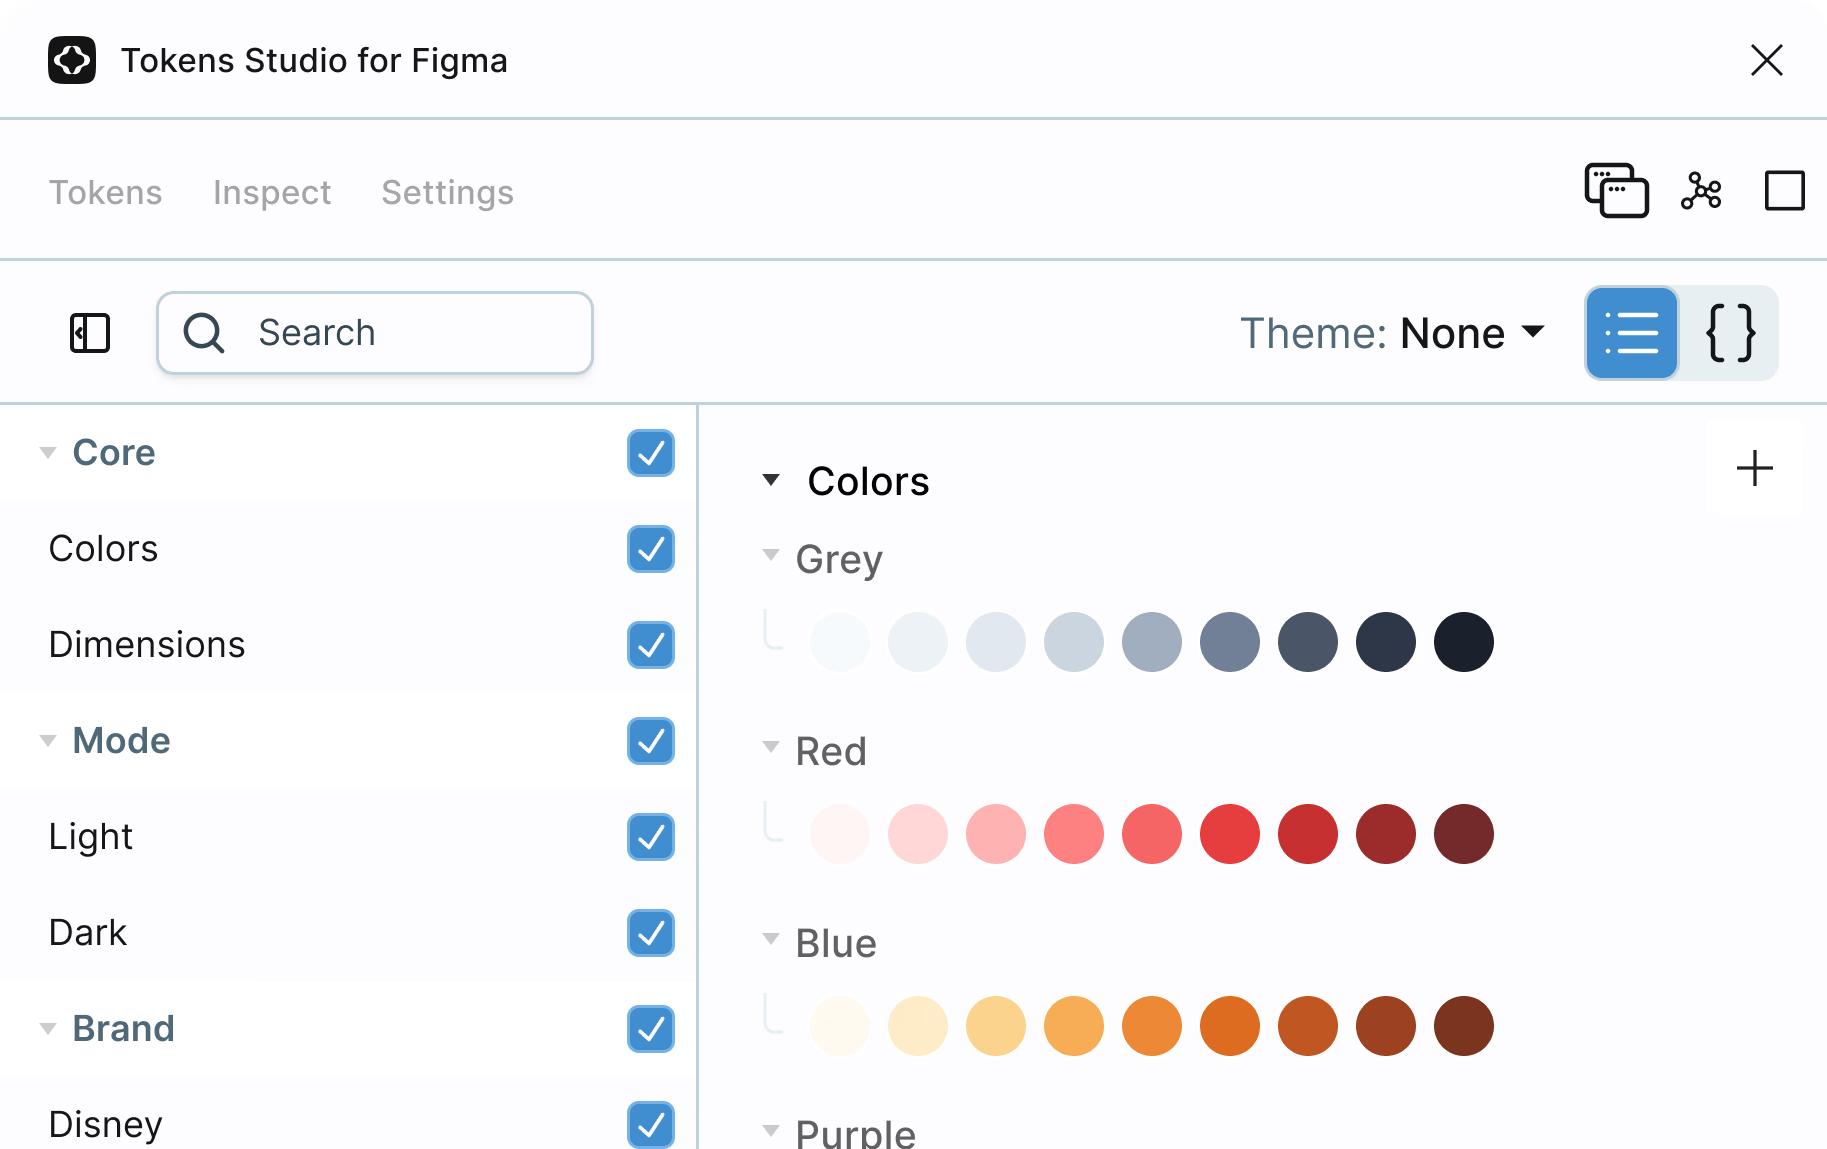
Task: Uncheck the Dimensions token set checkbox
Action: click(651, 645)
